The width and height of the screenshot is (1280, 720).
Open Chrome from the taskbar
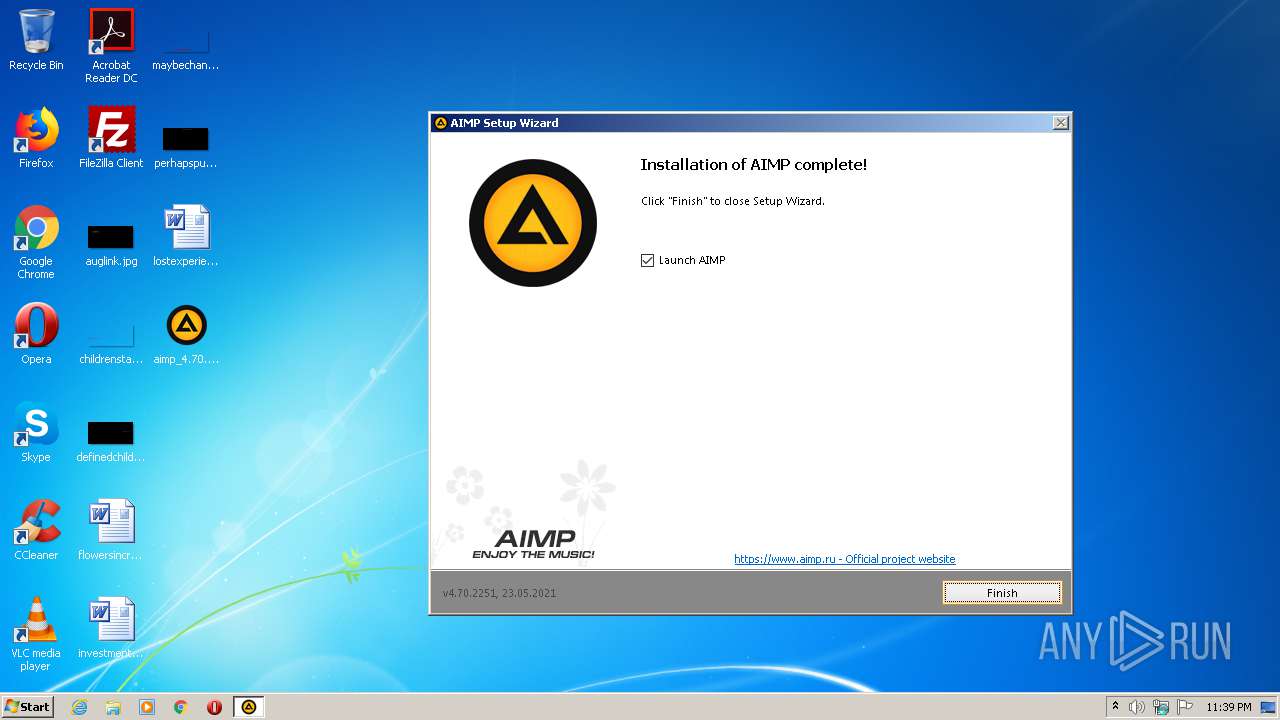click(x=181, y=707)
